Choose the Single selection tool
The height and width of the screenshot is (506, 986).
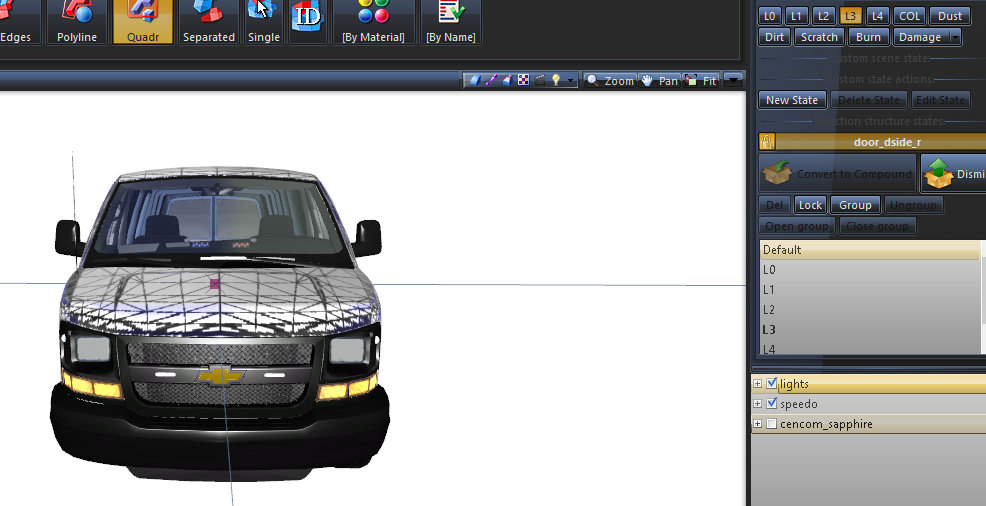(263, 22)
